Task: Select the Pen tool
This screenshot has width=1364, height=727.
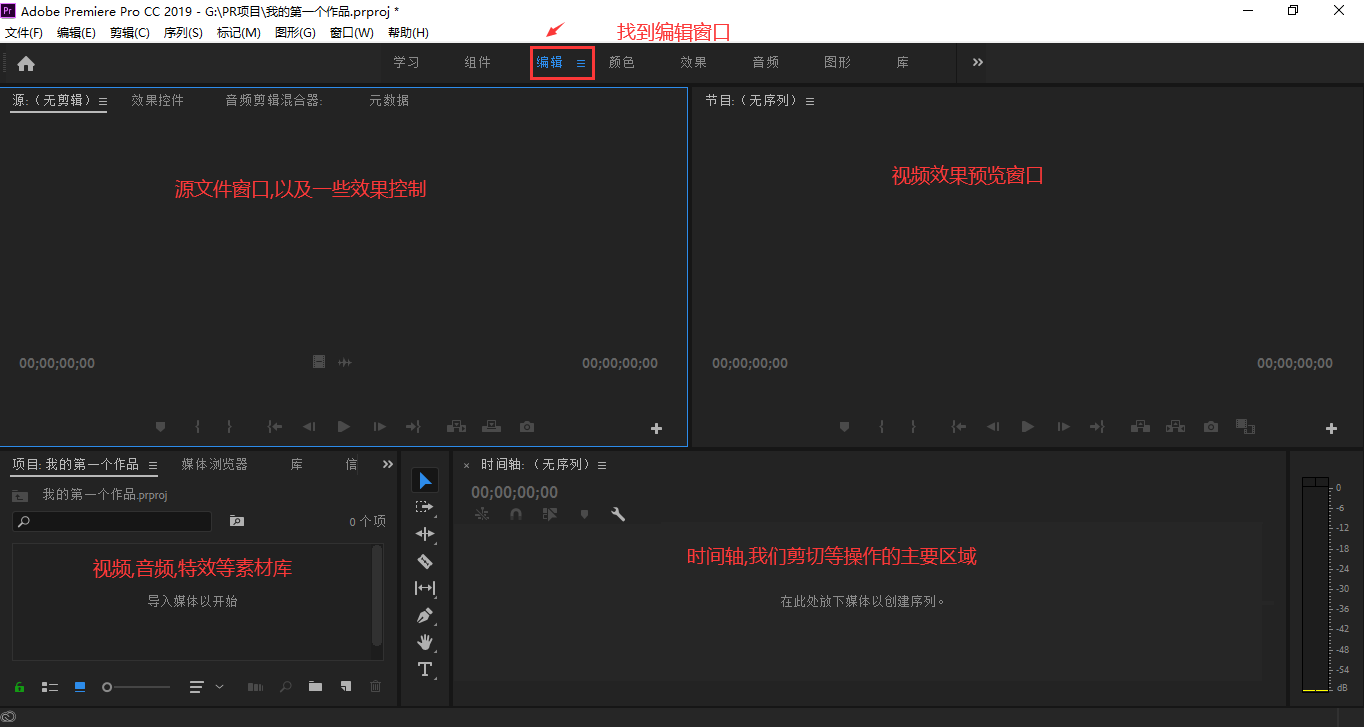Action: tap(425, 615)
